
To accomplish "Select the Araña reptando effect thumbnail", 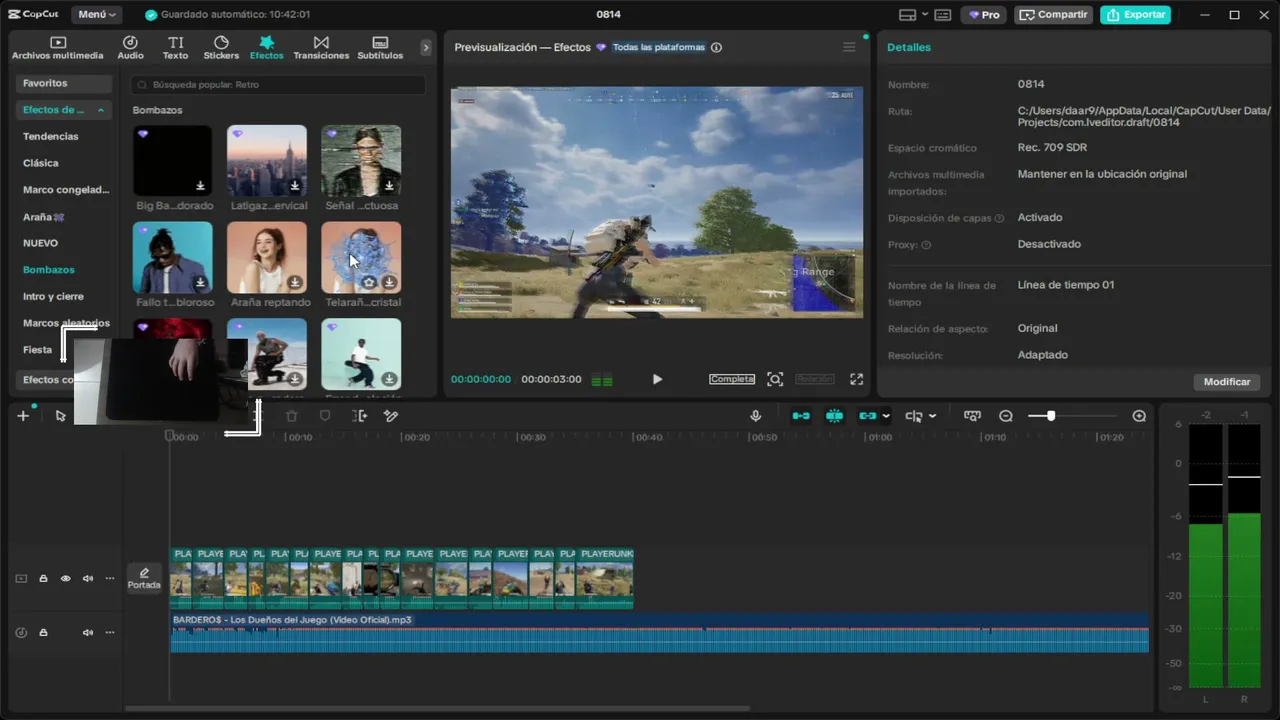I will point(267,257).
